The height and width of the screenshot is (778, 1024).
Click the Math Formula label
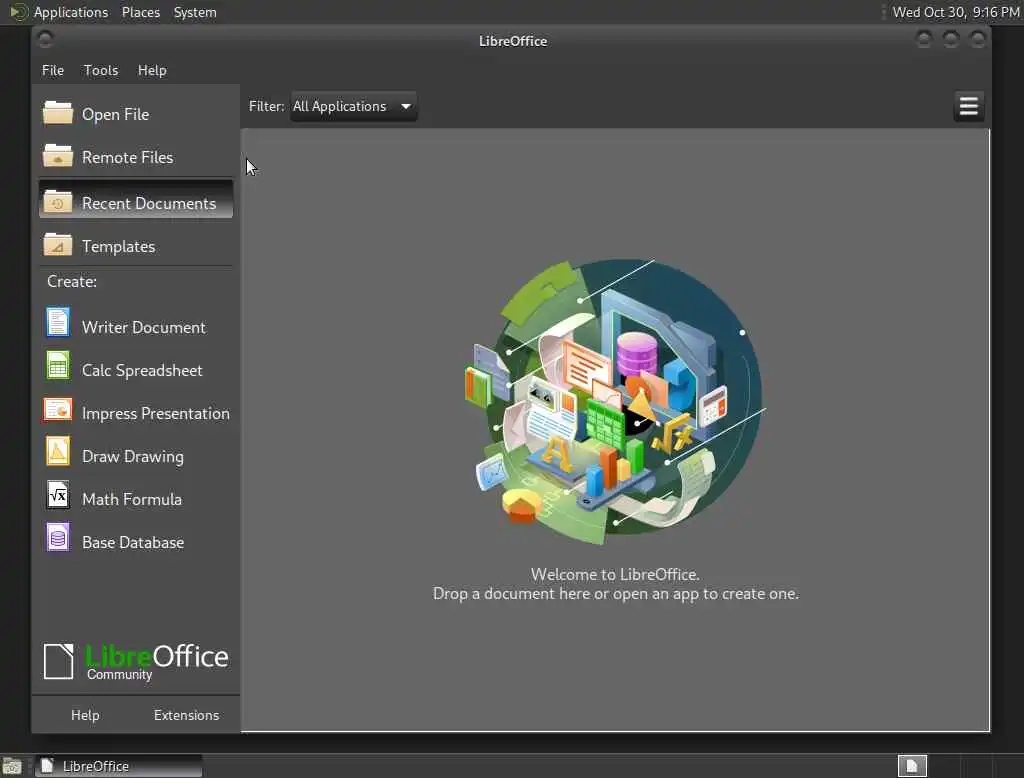tap(132, 500)
